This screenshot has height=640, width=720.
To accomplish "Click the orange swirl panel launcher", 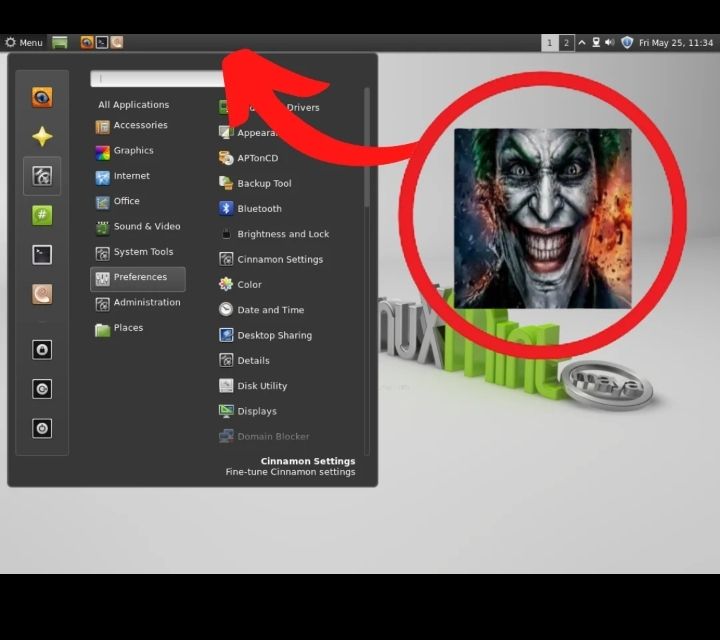I will tap(117, 43).
